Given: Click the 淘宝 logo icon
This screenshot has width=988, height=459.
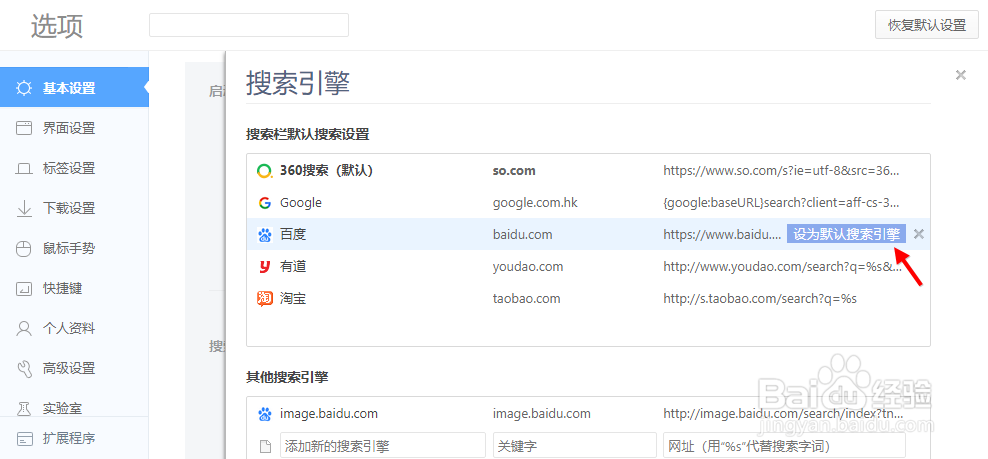Looking at the screenshot, I should click(x=265, y=299).
